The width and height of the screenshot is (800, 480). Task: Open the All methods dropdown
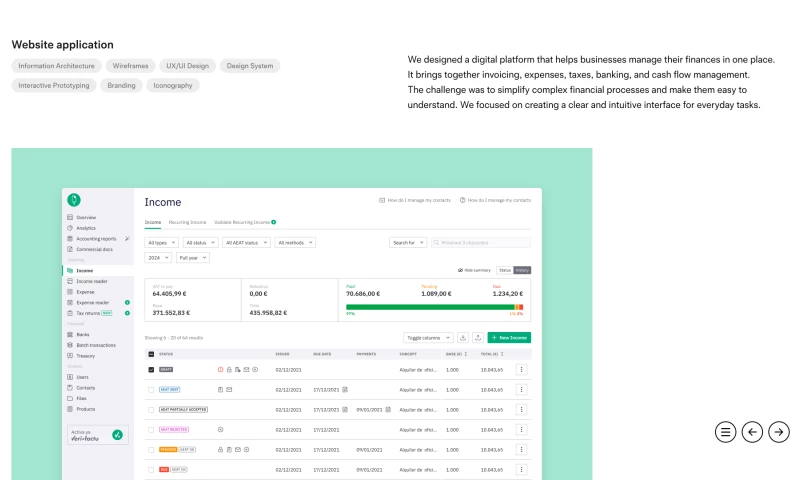click(295, 243)
